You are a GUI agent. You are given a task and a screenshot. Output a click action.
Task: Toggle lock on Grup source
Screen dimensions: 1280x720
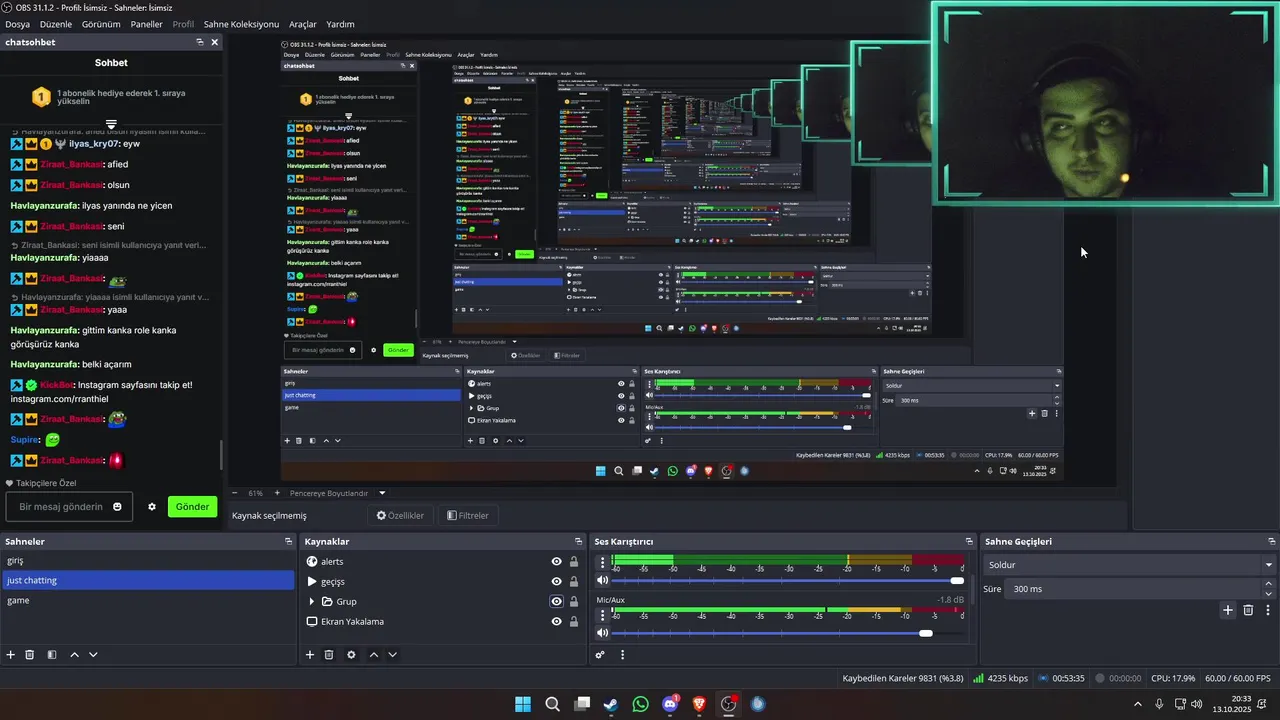click(x=574, y=602)
